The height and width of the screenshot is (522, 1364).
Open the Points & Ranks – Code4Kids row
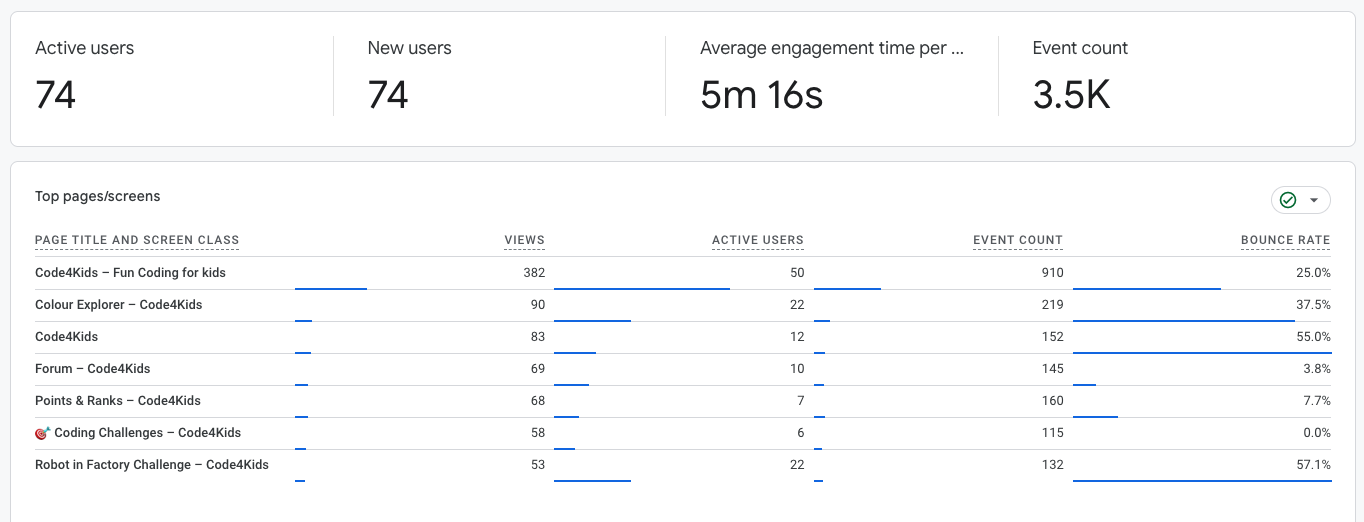(683, 401)
